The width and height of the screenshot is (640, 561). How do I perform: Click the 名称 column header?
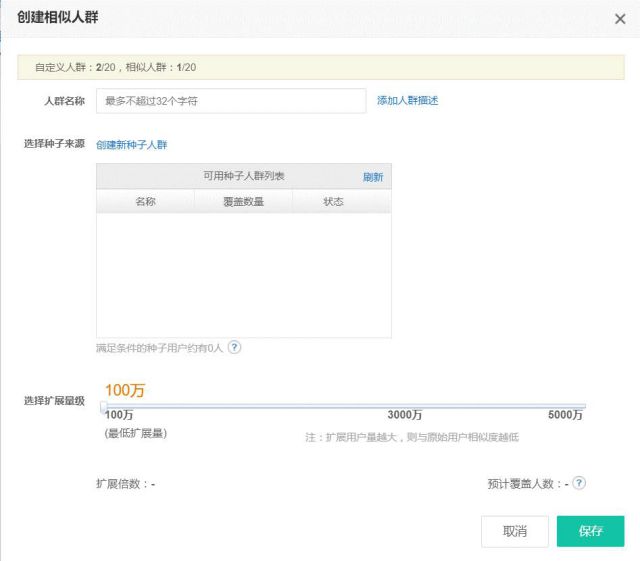tap(145, 201)
